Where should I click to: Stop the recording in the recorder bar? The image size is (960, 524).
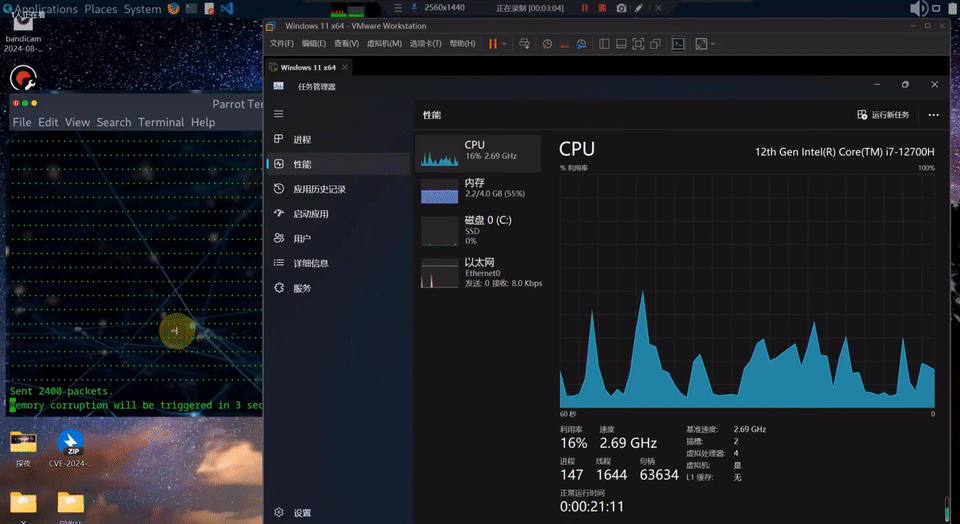click(602, 8)
